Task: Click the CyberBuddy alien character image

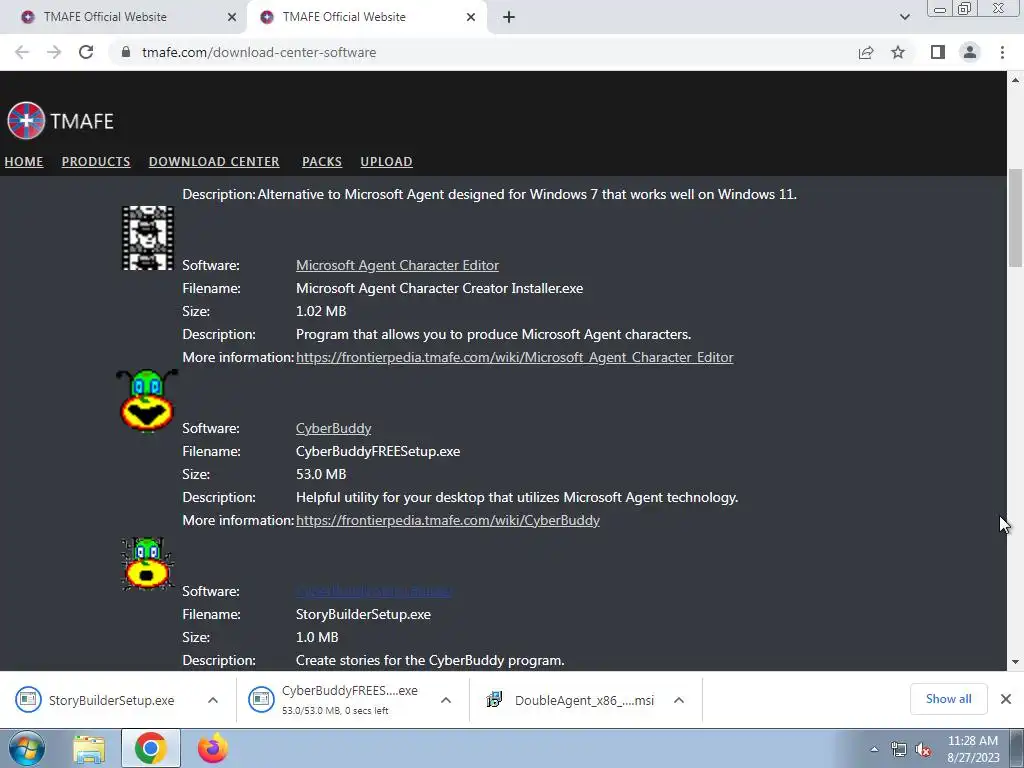Action: 147,400
